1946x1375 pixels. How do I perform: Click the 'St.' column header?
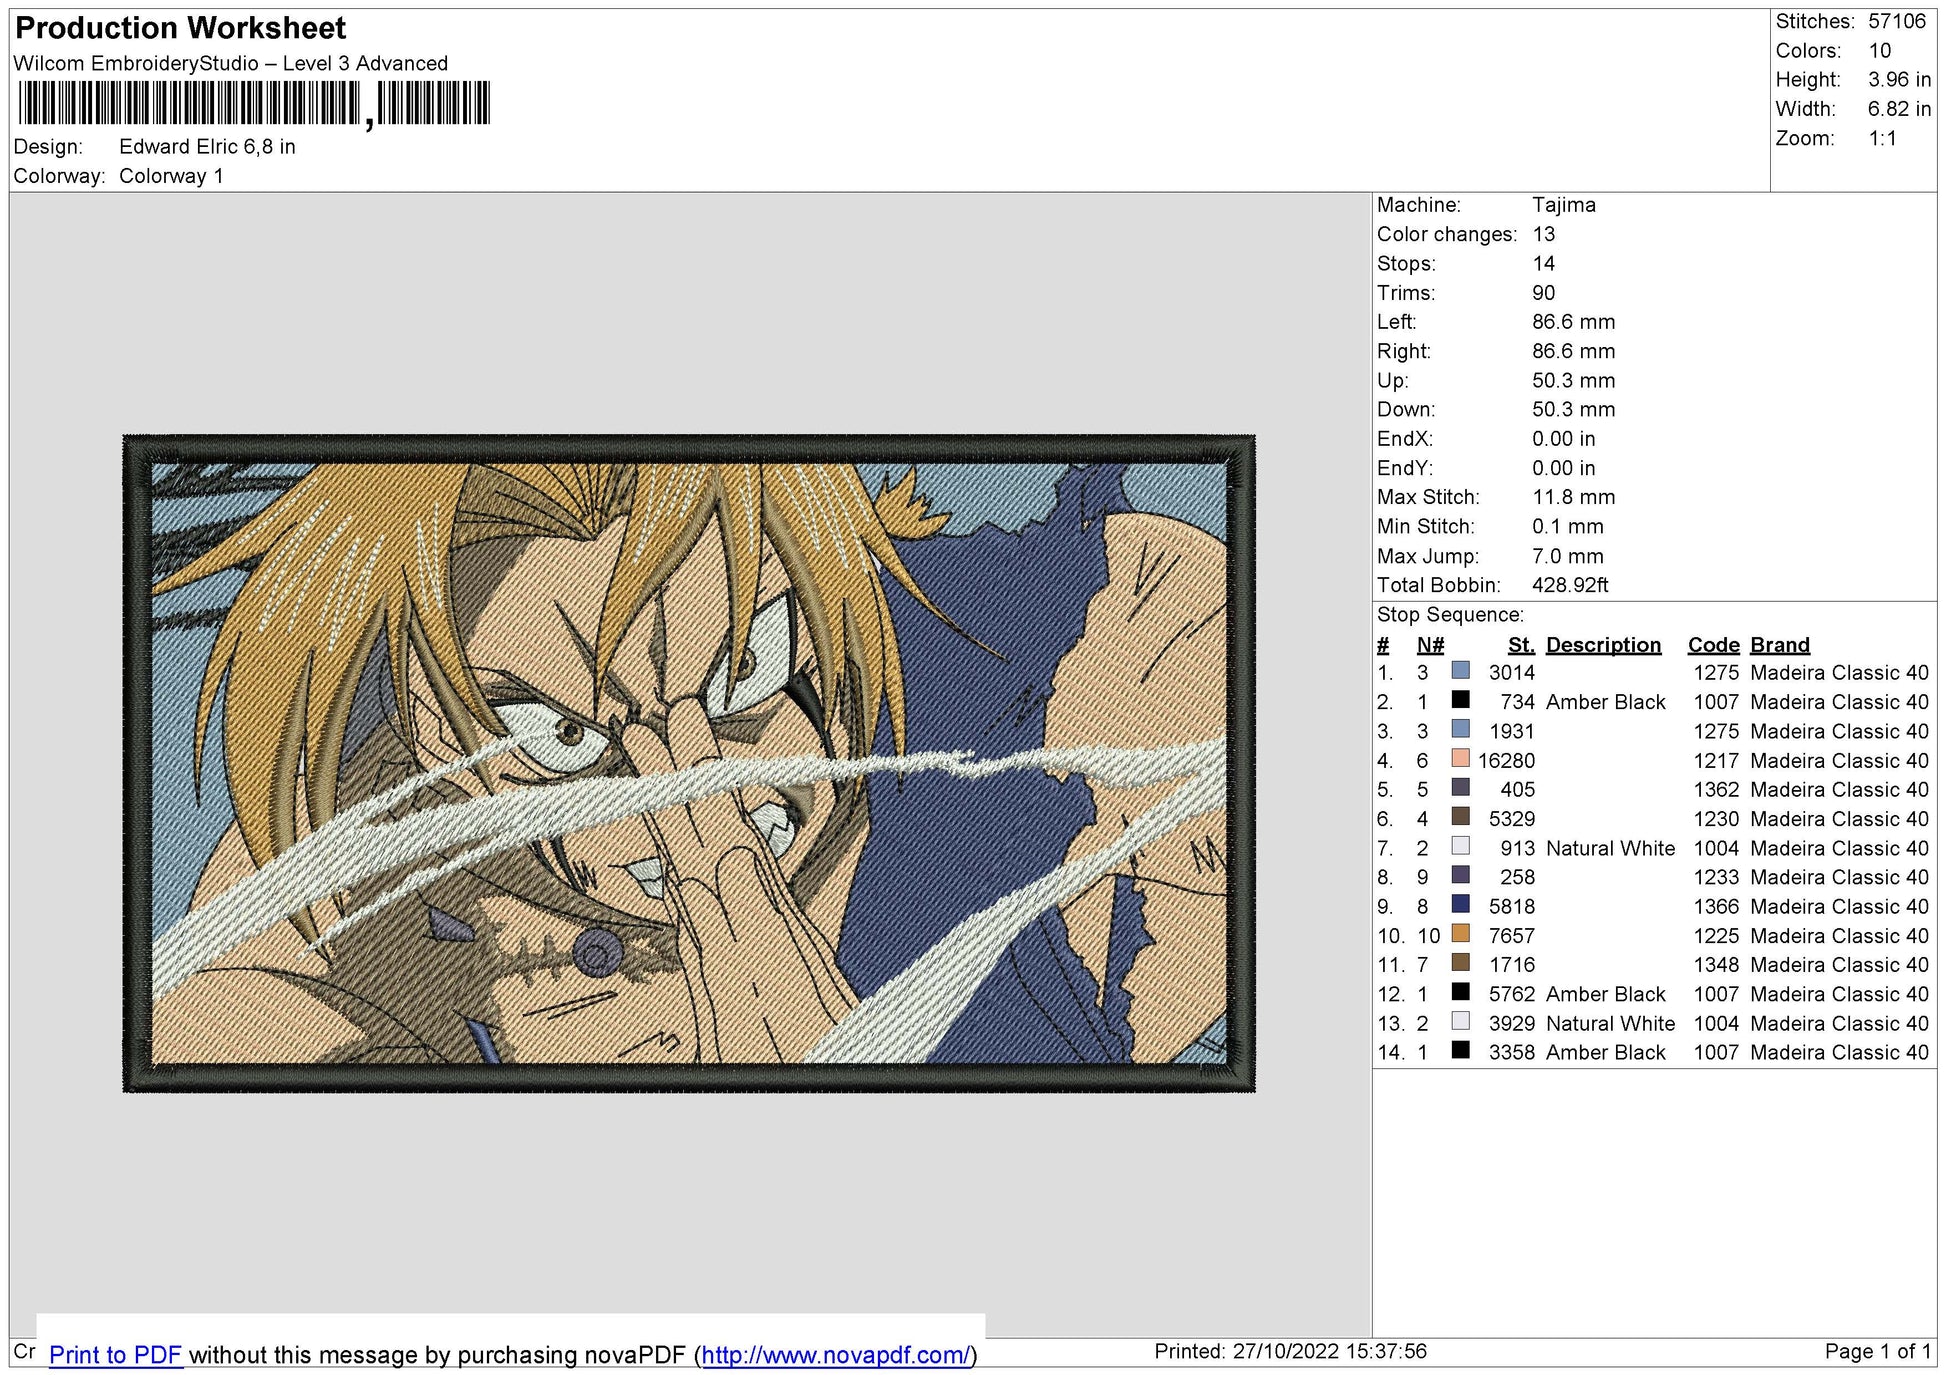[x=1521, y=645]
